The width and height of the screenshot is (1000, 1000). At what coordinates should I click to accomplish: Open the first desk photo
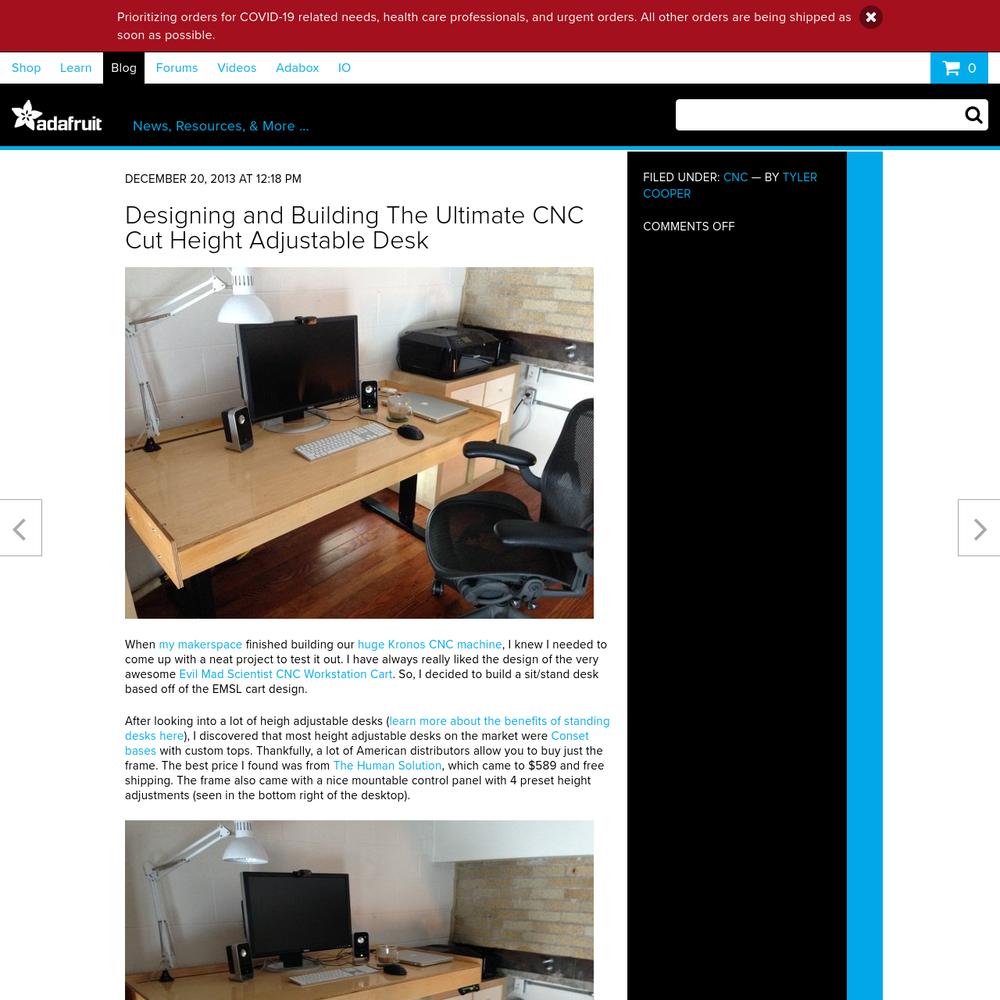coord(359,443)
